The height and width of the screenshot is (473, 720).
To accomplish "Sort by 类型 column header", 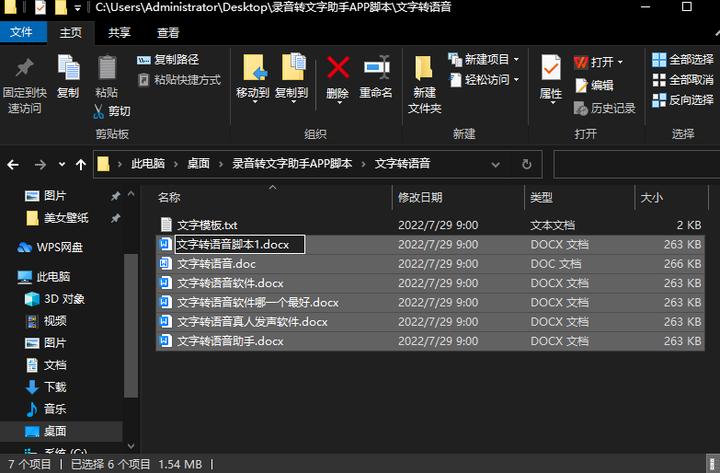I will 579,198.
